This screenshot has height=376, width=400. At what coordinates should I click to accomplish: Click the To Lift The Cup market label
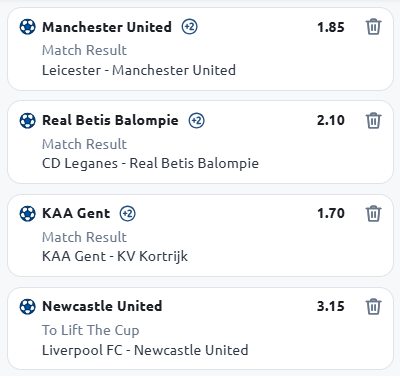point(90,330)
